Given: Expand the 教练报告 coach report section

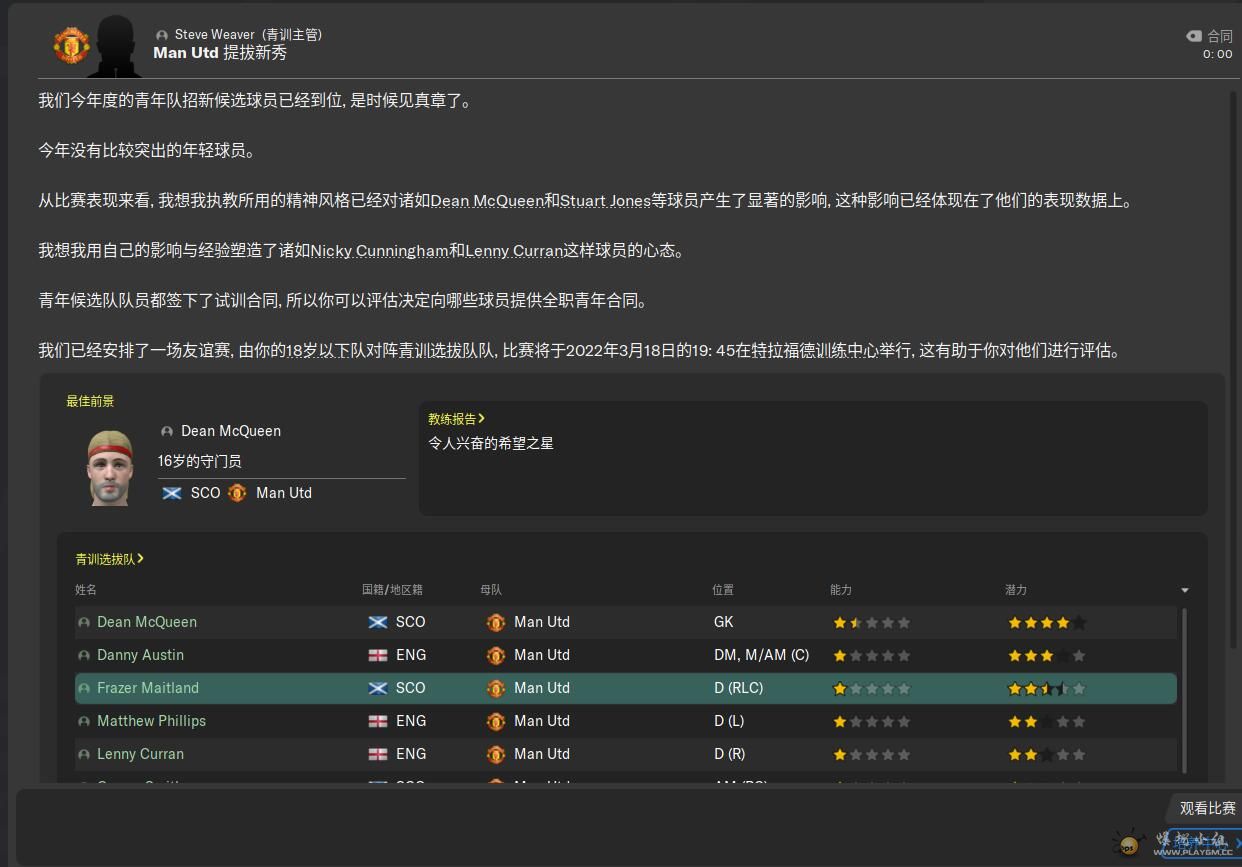Looking at the screenshot, I should 456,419.
